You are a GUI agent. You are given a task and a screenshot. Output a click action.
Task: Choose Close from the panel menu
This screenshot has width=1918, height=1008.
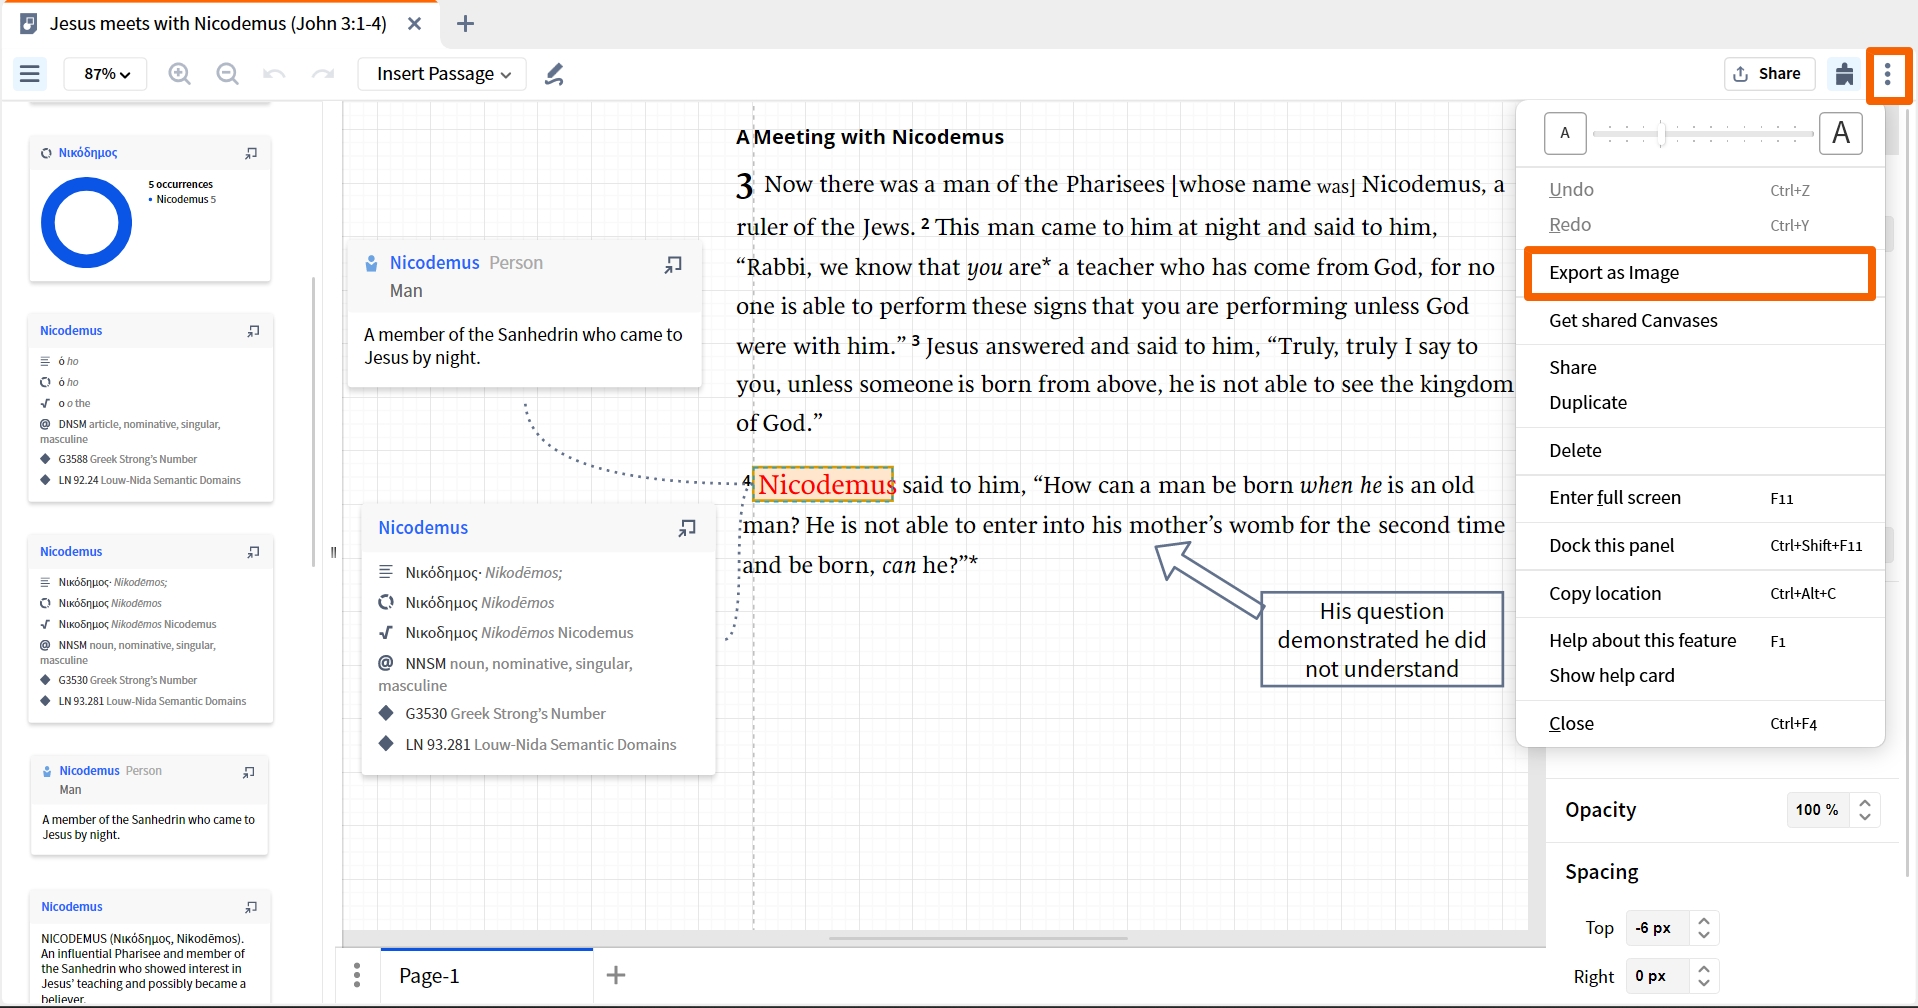coord(1700,724)
